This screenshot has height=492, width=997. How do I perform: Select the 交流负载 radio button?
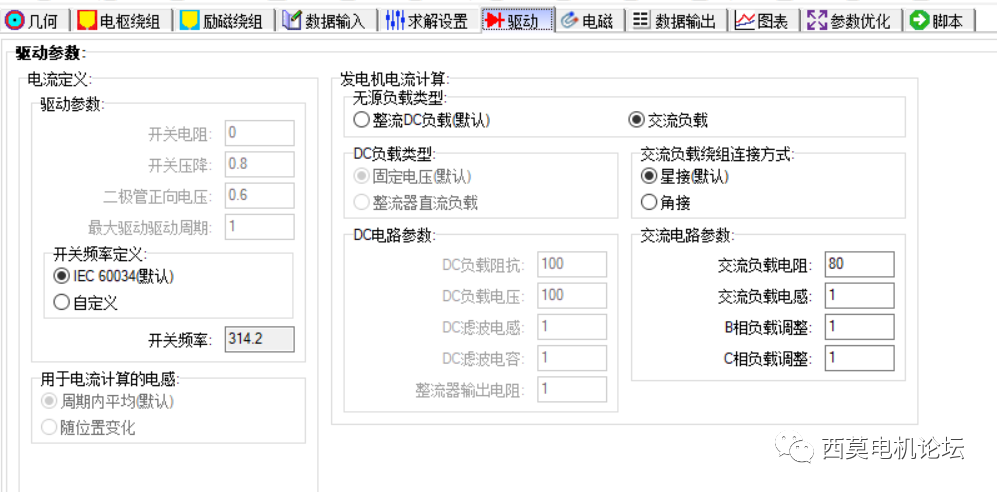[668, 120]
